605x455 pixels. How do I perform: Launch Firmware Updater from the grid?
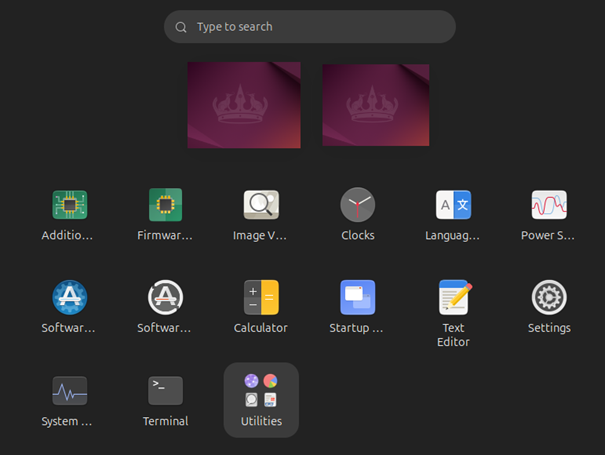coord(165,206)
